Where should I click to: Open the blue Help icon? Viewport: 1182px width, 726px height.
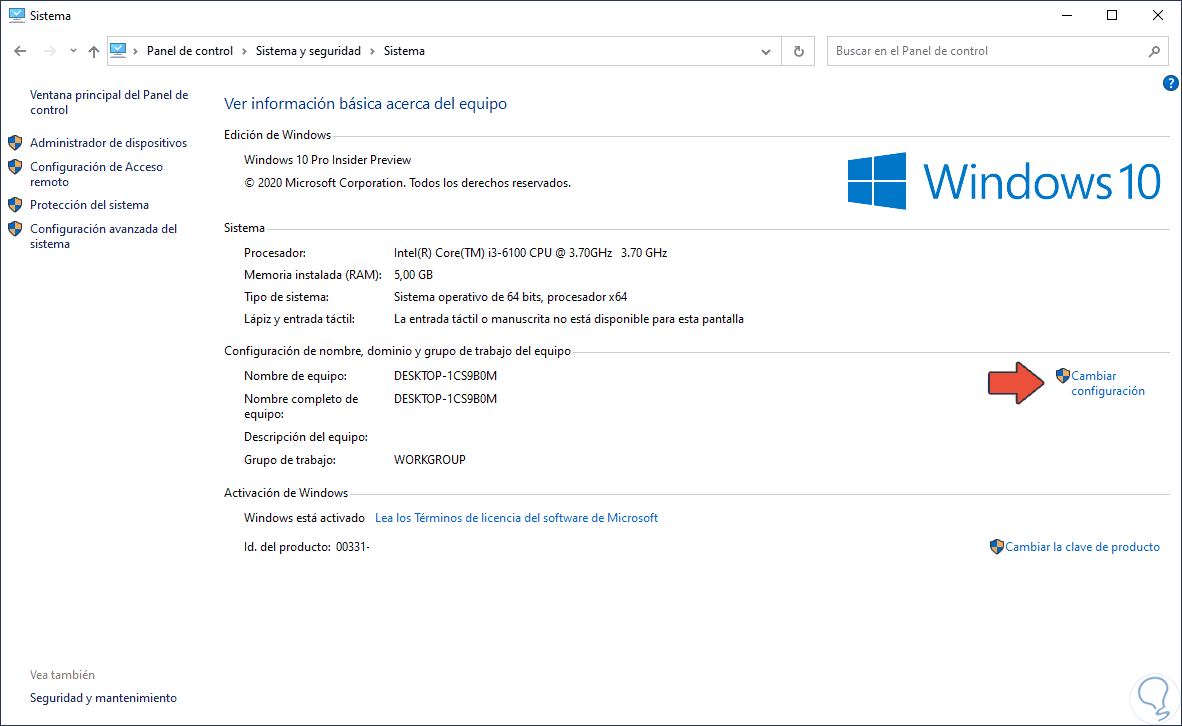[1170, 83]
